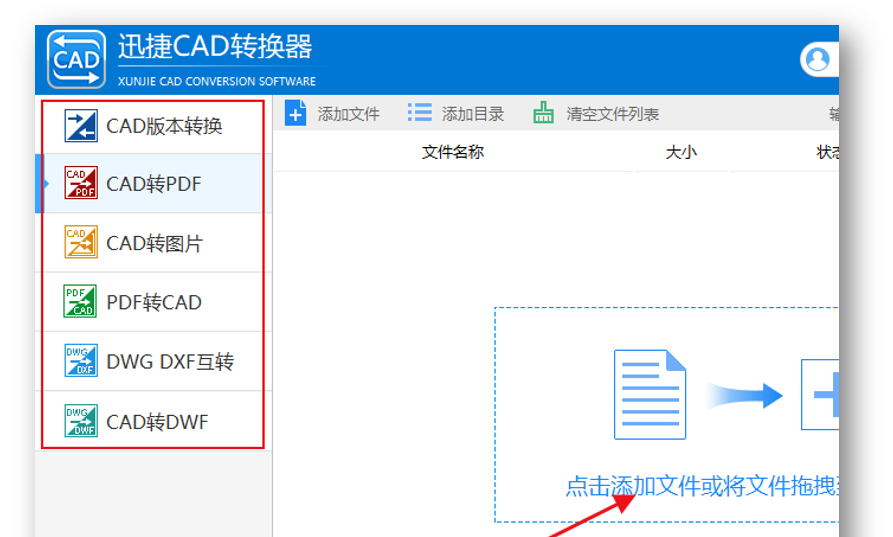This screenshot has width=893, height=537.
Task: Click the blue plus 添加文件 icon
Action: point(296,113)
